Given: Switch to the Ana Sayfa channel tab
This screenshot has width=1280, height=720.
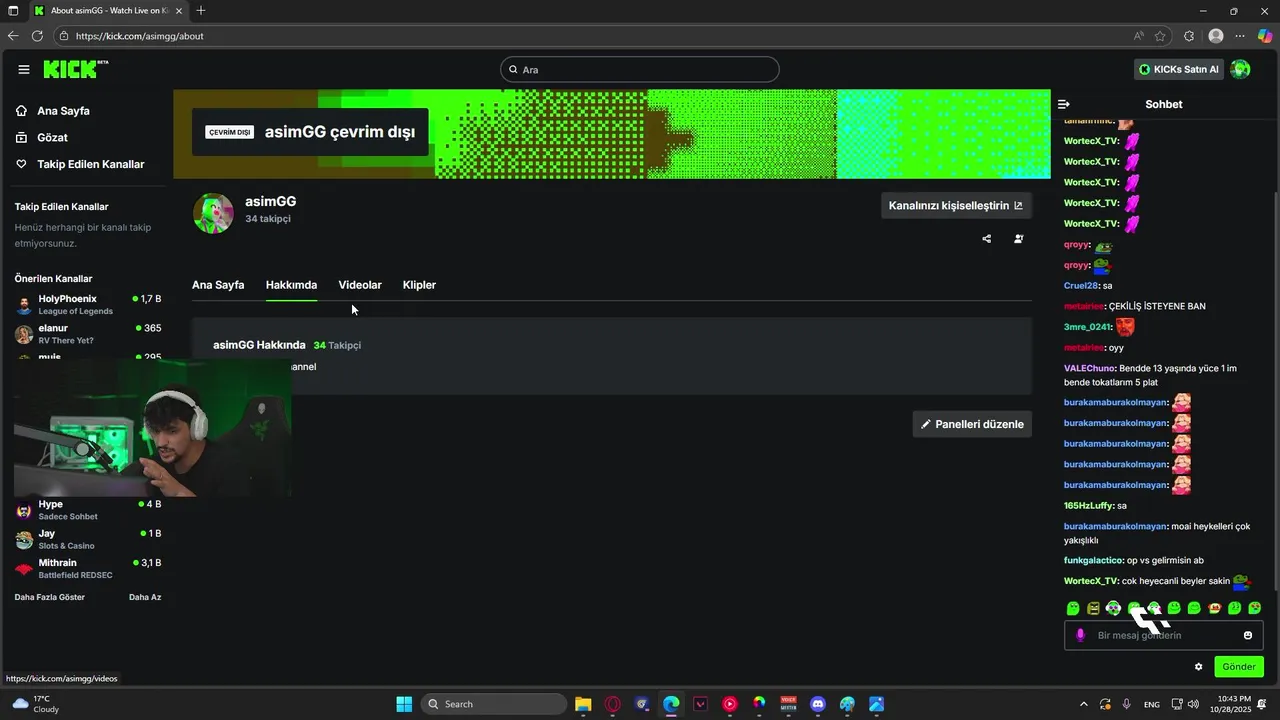Looking at the screenshot, I should [218, 285].
